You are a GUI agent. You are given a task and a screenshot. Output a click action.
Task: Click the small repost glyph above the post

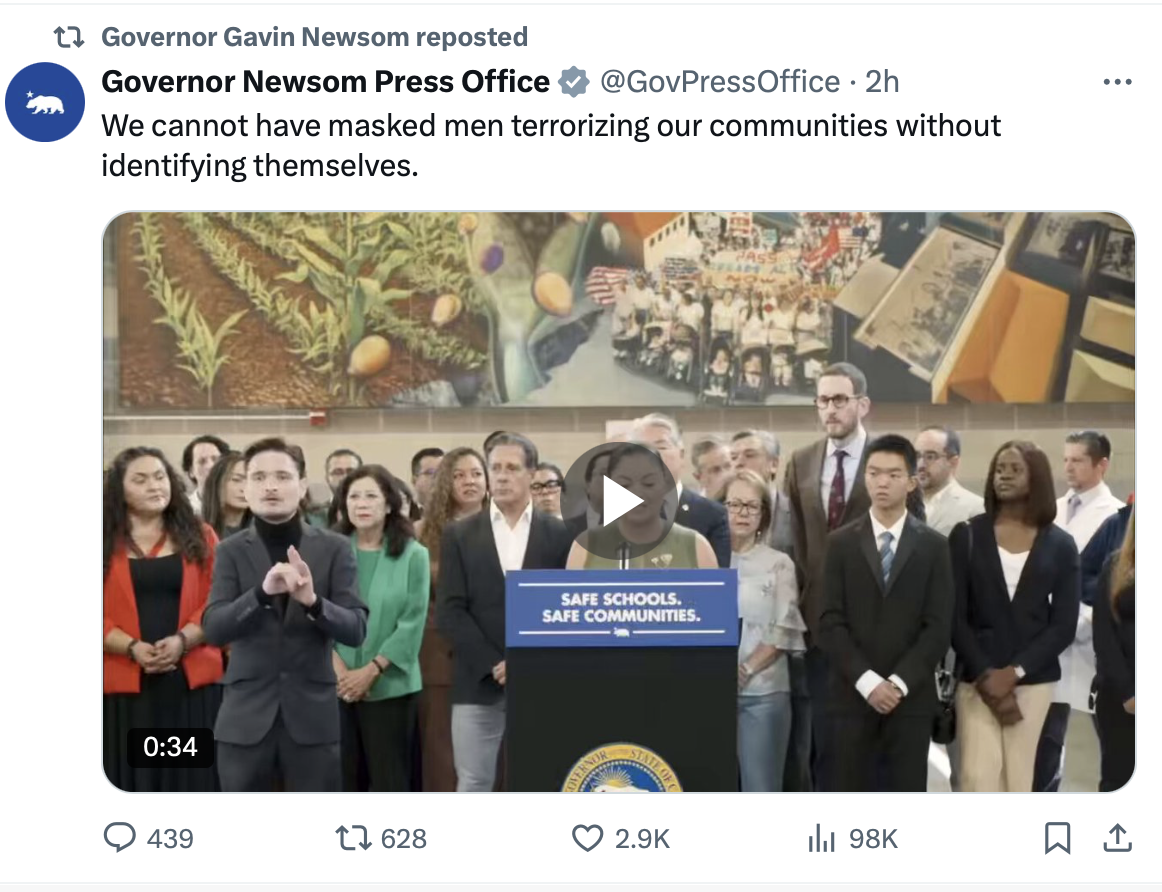[x=68, y=38]
